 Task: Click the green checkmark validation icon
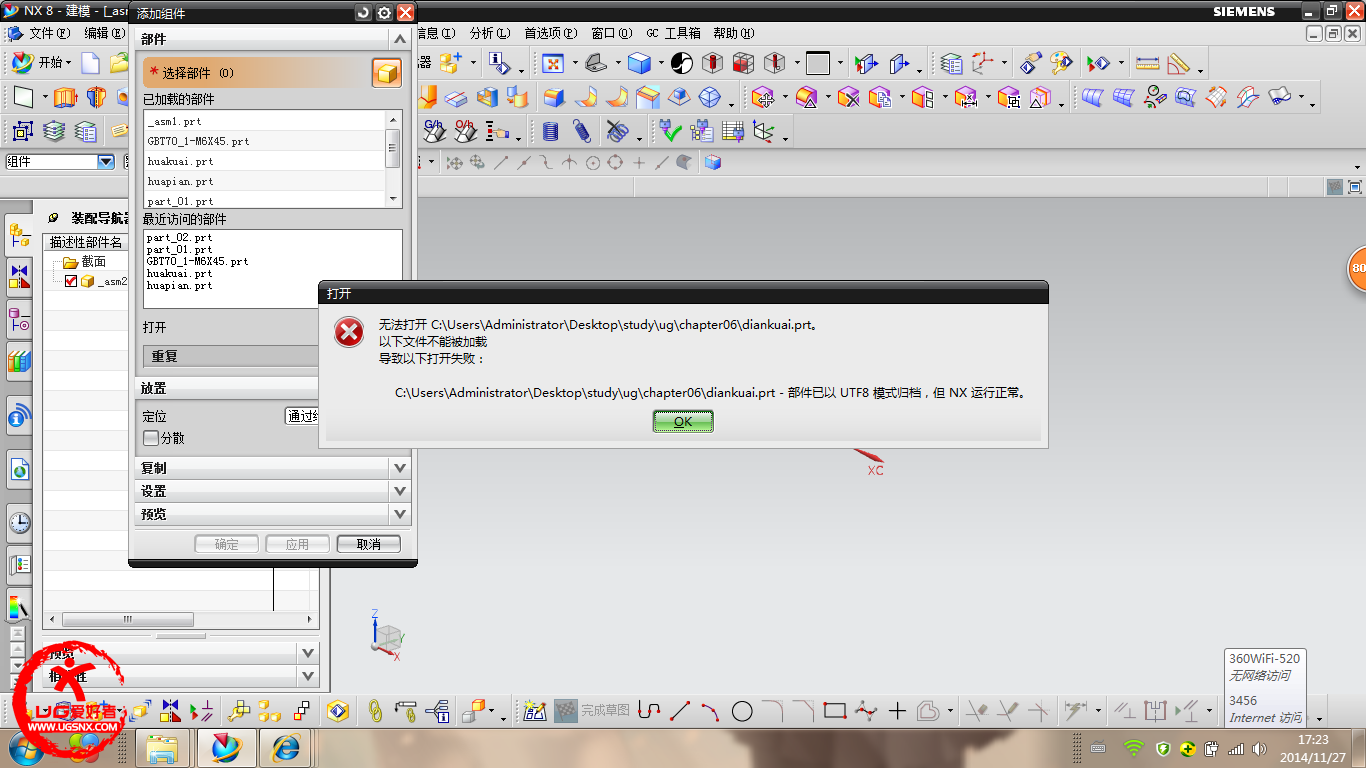[670, 131]
